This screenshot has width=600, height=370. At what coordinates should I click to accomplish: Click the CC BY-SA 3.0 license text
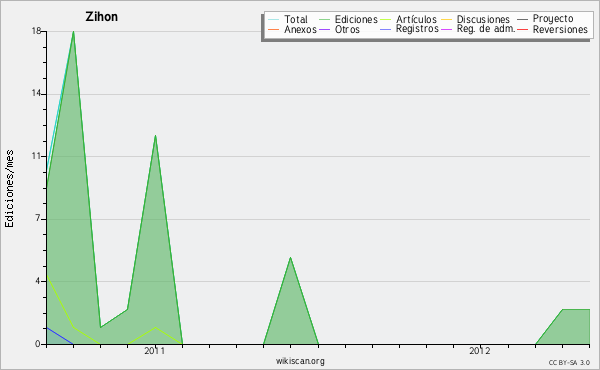[569, 362]
